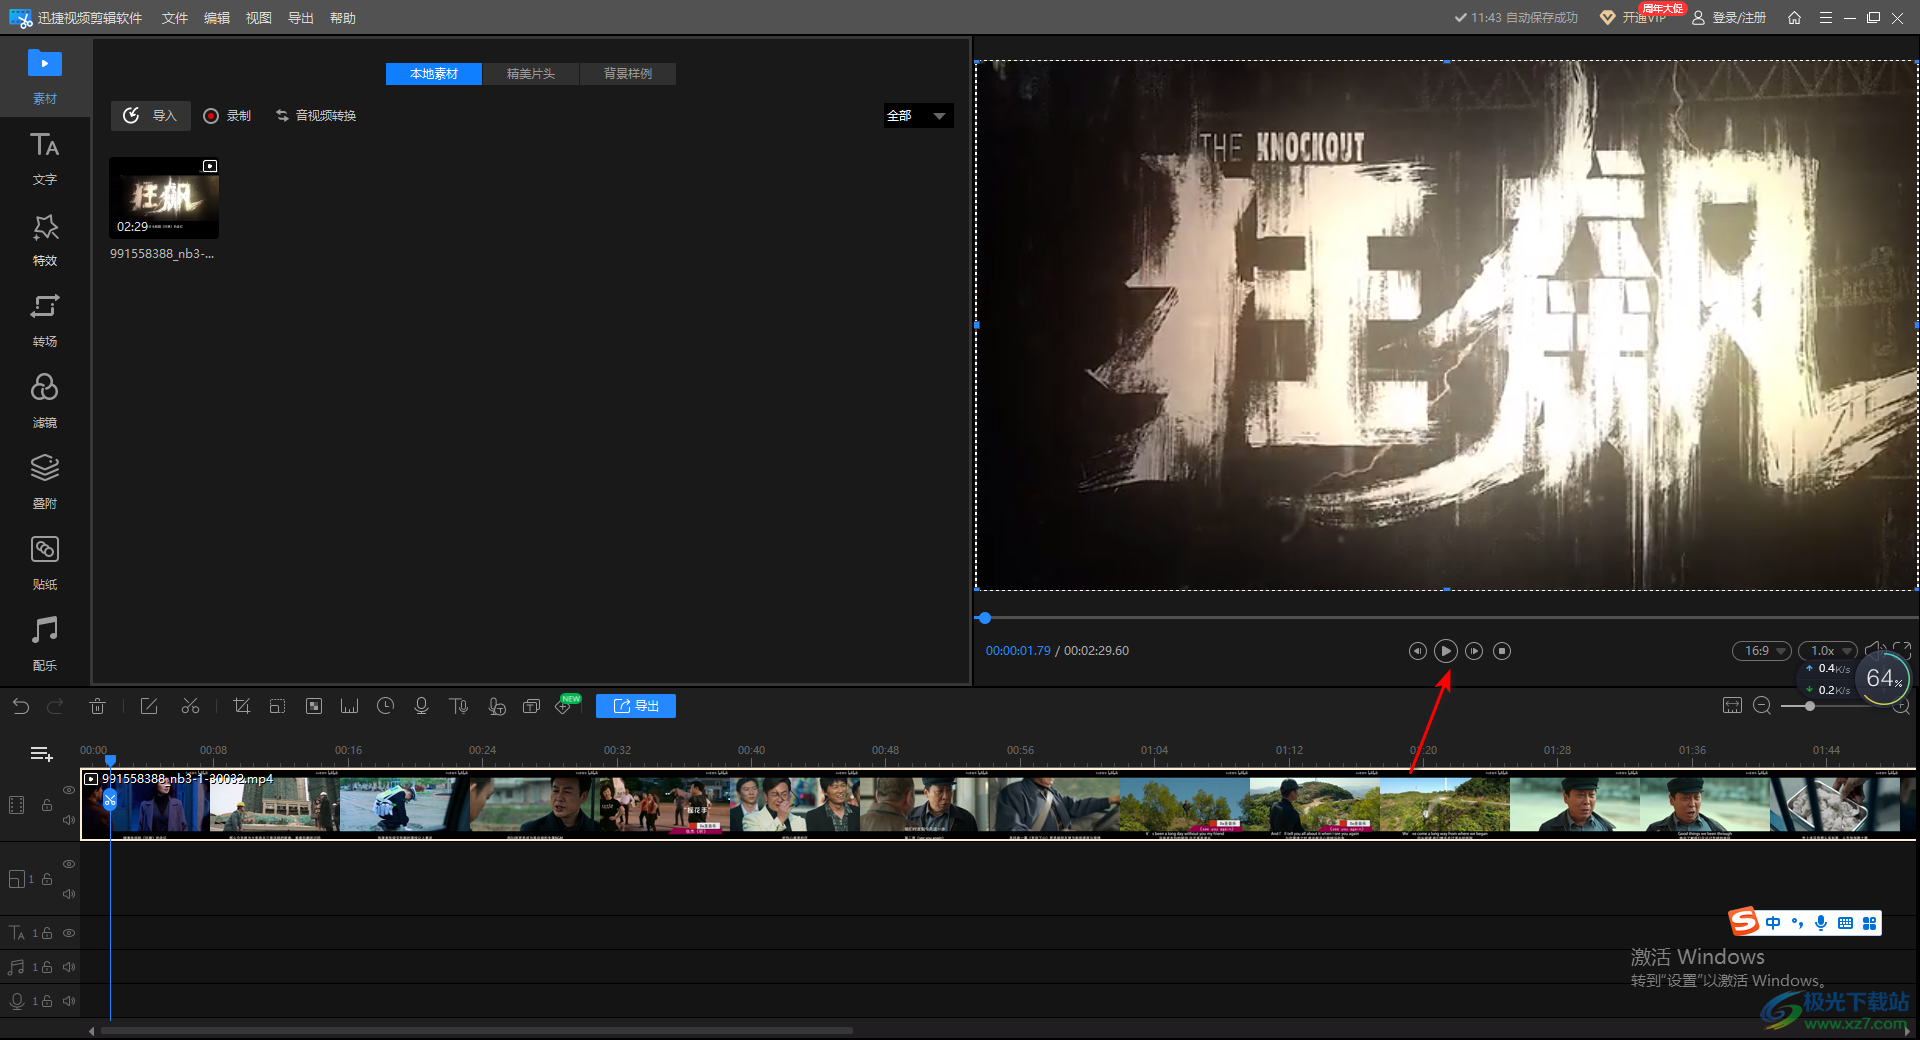Open the hamburger settings menu
The width and height of the screenshot is (1920, 1040).
1825,18
